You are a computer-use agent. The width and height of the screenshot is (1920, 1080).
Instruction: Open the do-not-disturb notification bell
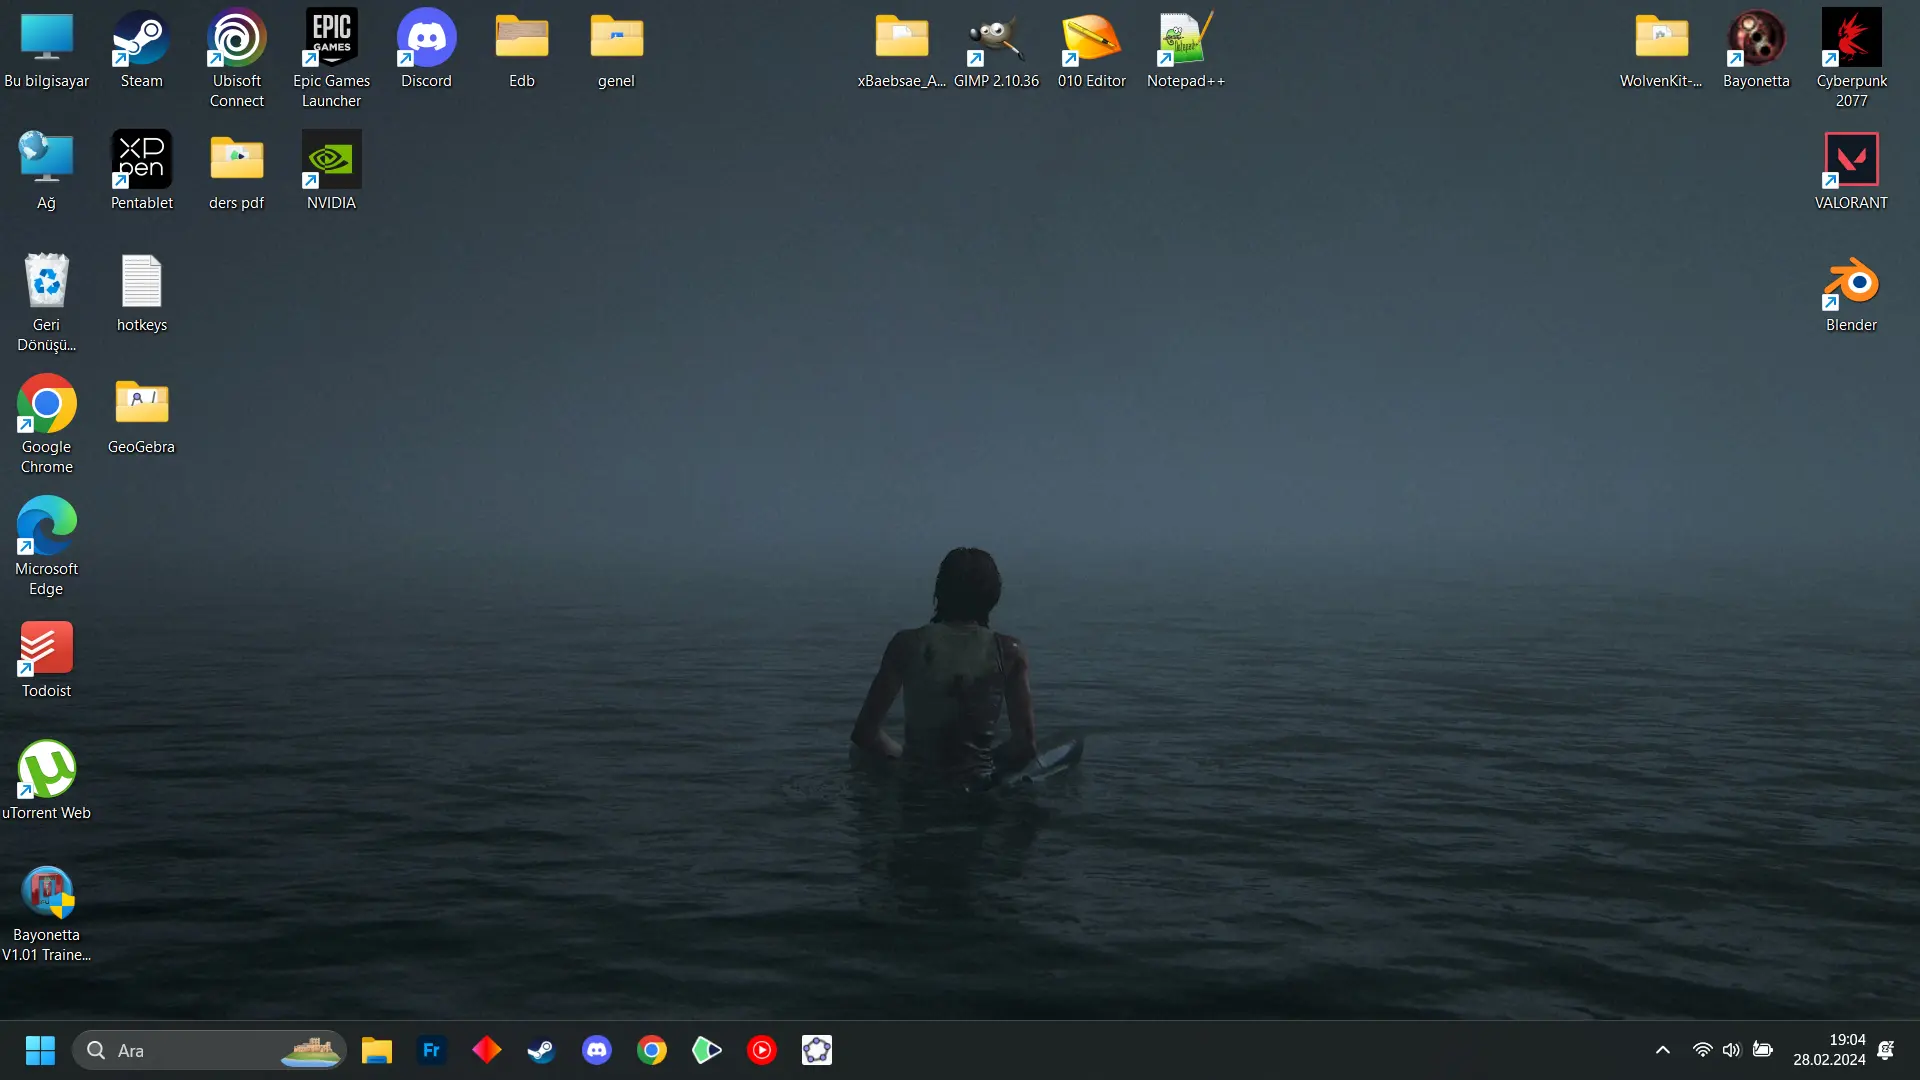click(x=1886, y=1050)
